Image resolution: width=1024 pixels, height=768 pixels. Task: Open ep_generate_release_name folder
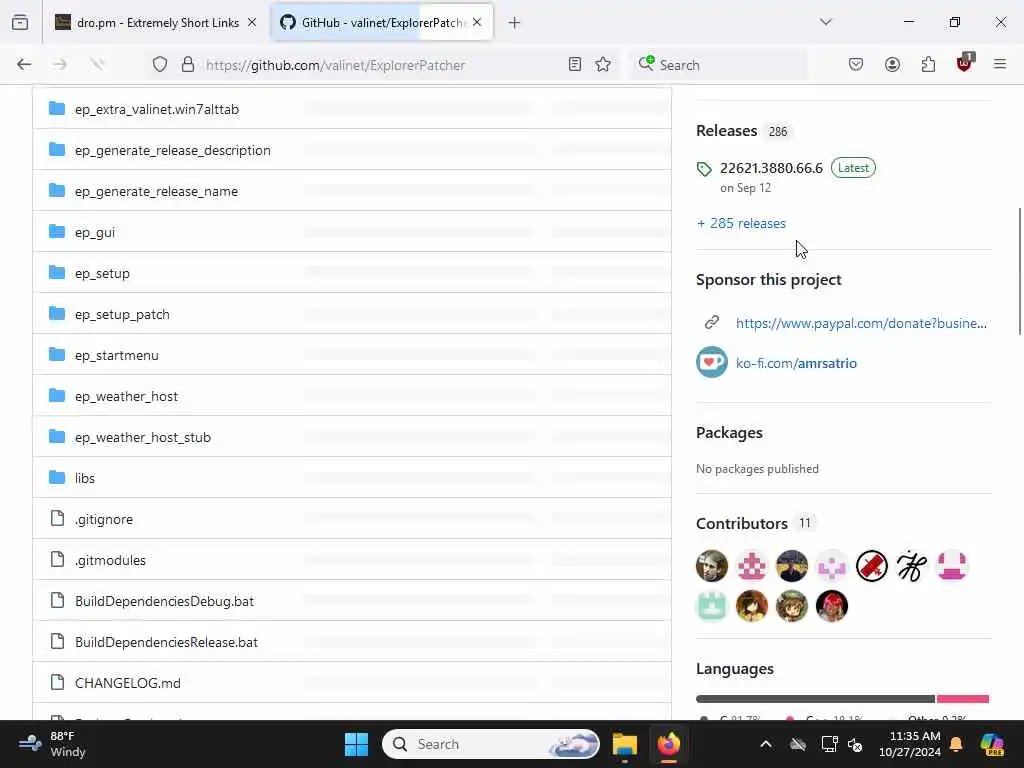pyautogui.click(x=156, y=191)
